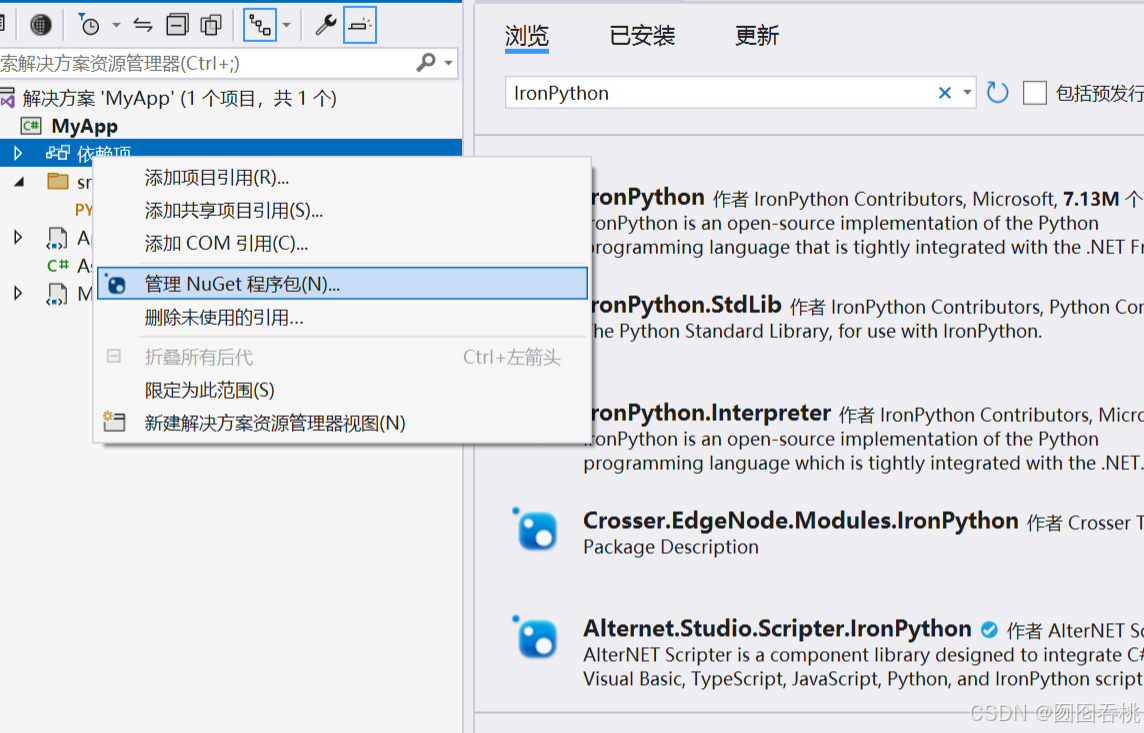Click the sync with active document arrows
Viewport: 1144px width, 733px height.
pos(143,26)
